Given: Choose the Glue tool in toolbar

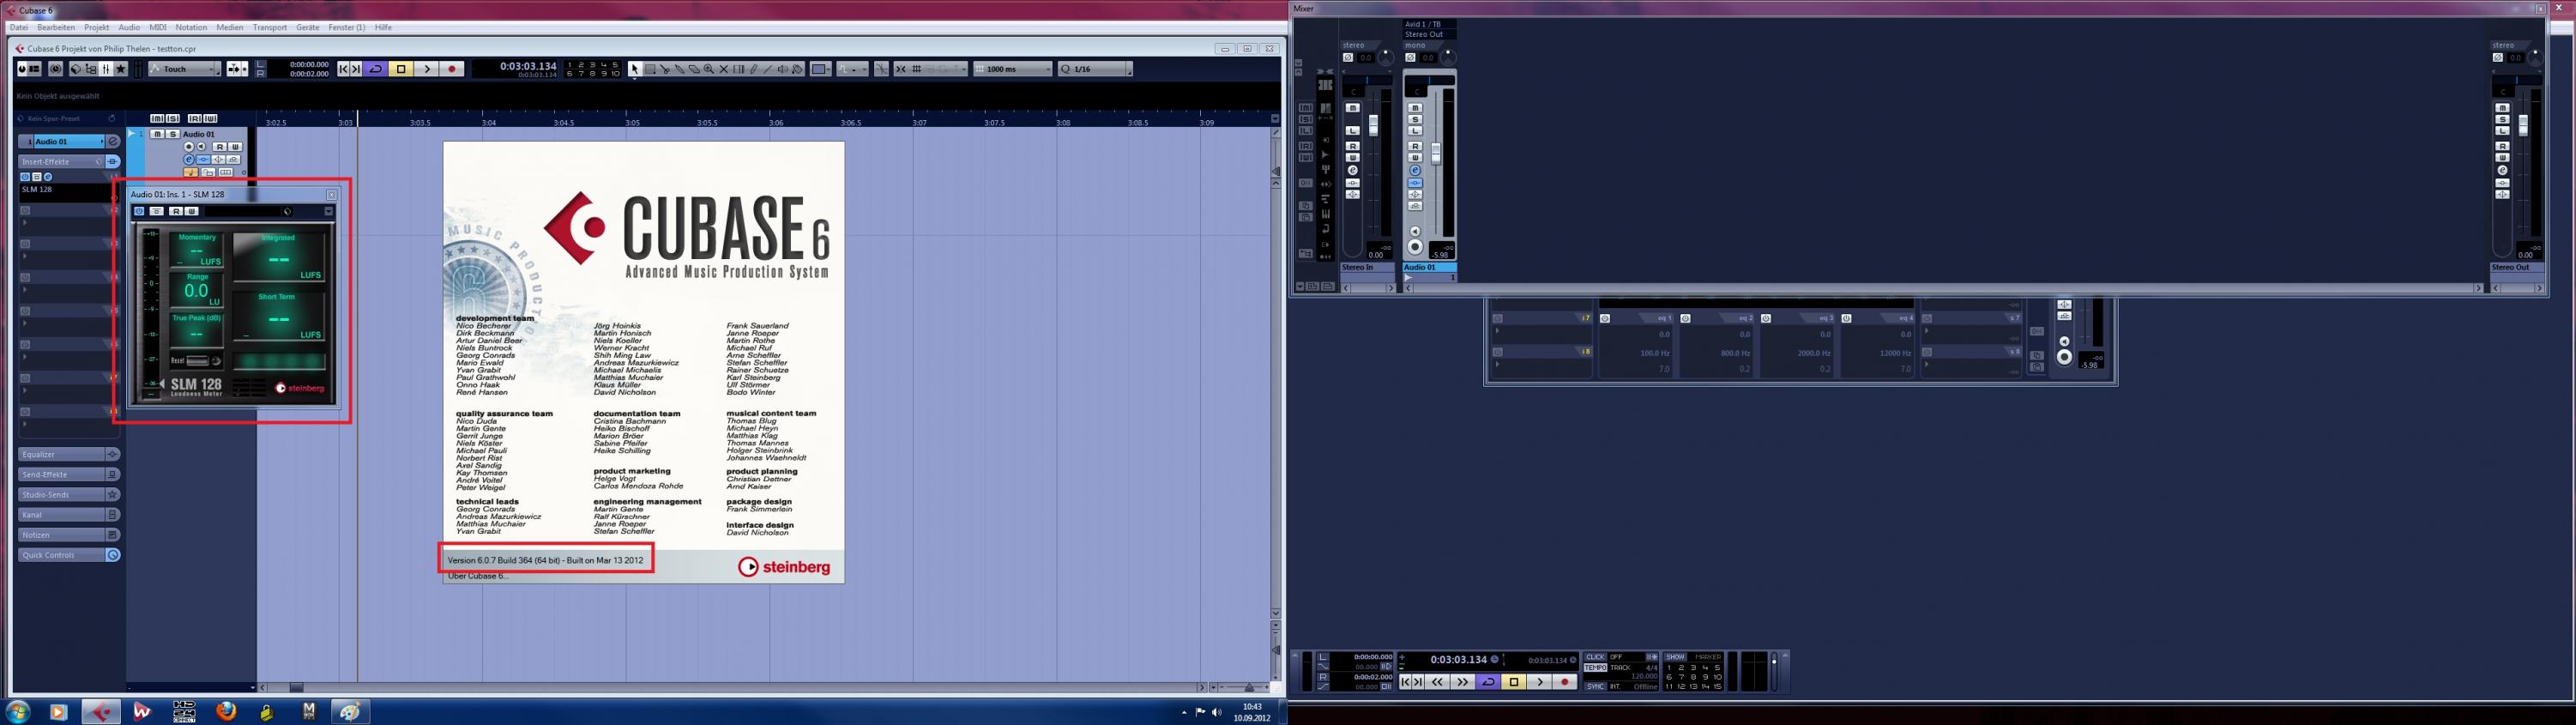Looking at the screenshot, I should pyautogui.click(x=680, y=69).
